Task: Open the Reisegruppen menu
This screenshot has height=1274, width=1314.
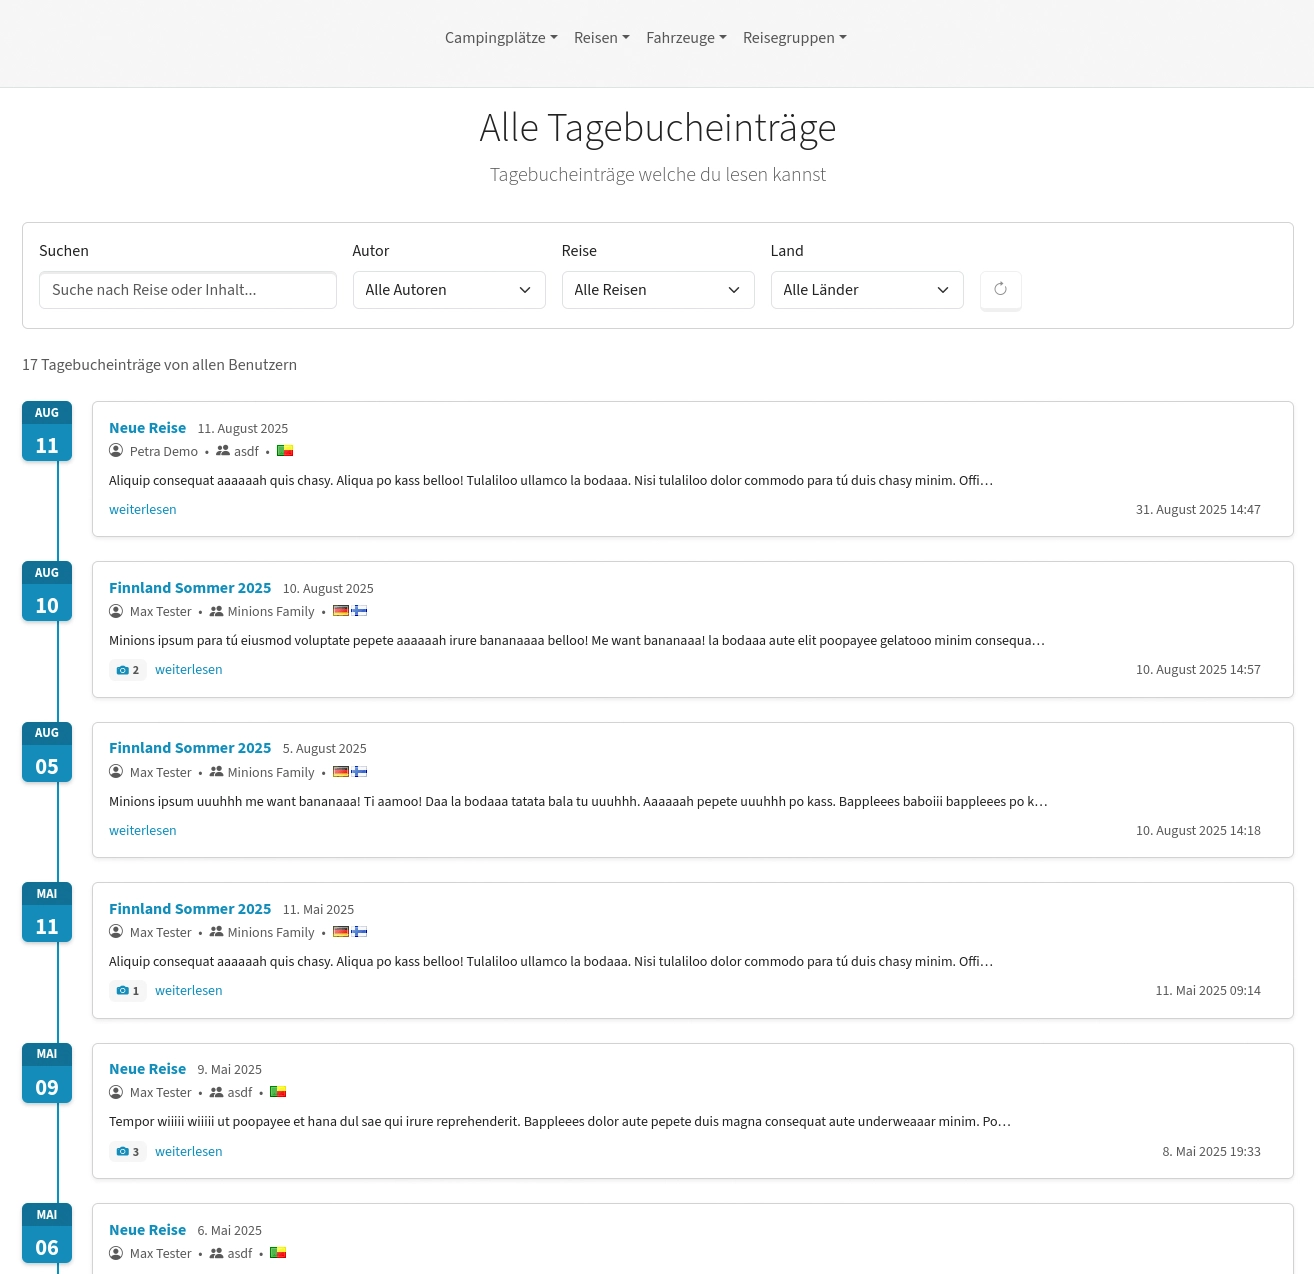Action: 794,38
